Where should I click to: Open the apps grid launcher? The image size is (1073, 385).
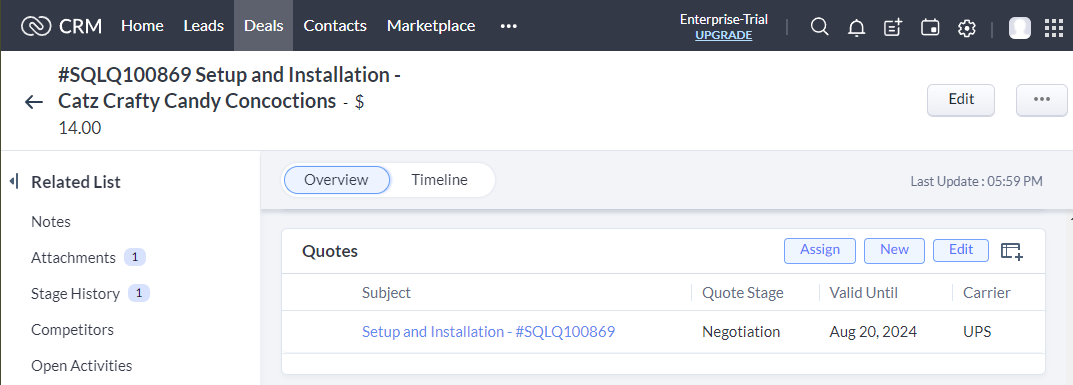point(1054,27)
